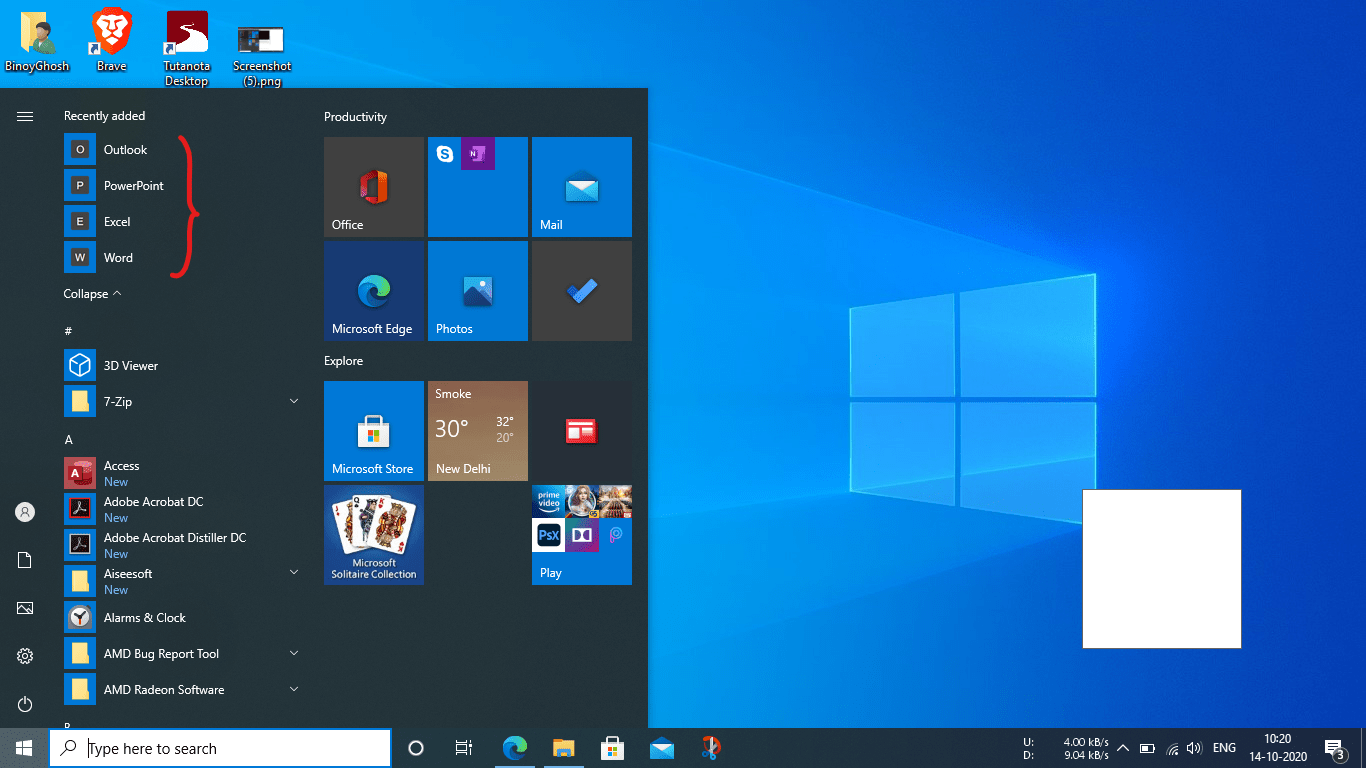
Task: Open the Photos tile
Action: point(478,291)
